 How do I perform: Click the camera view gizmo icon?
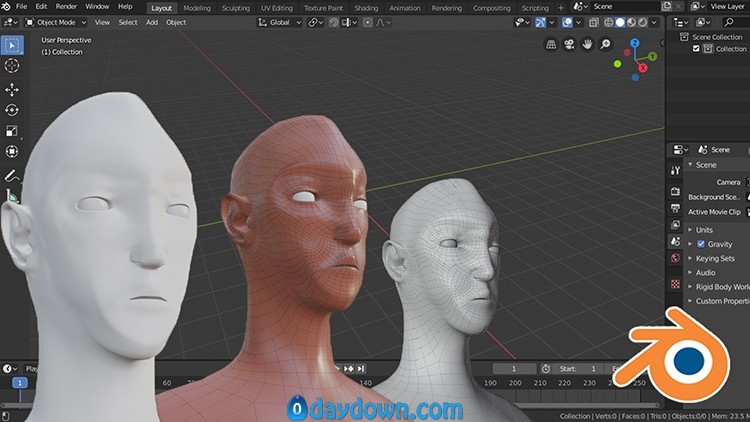pos(571,45)
